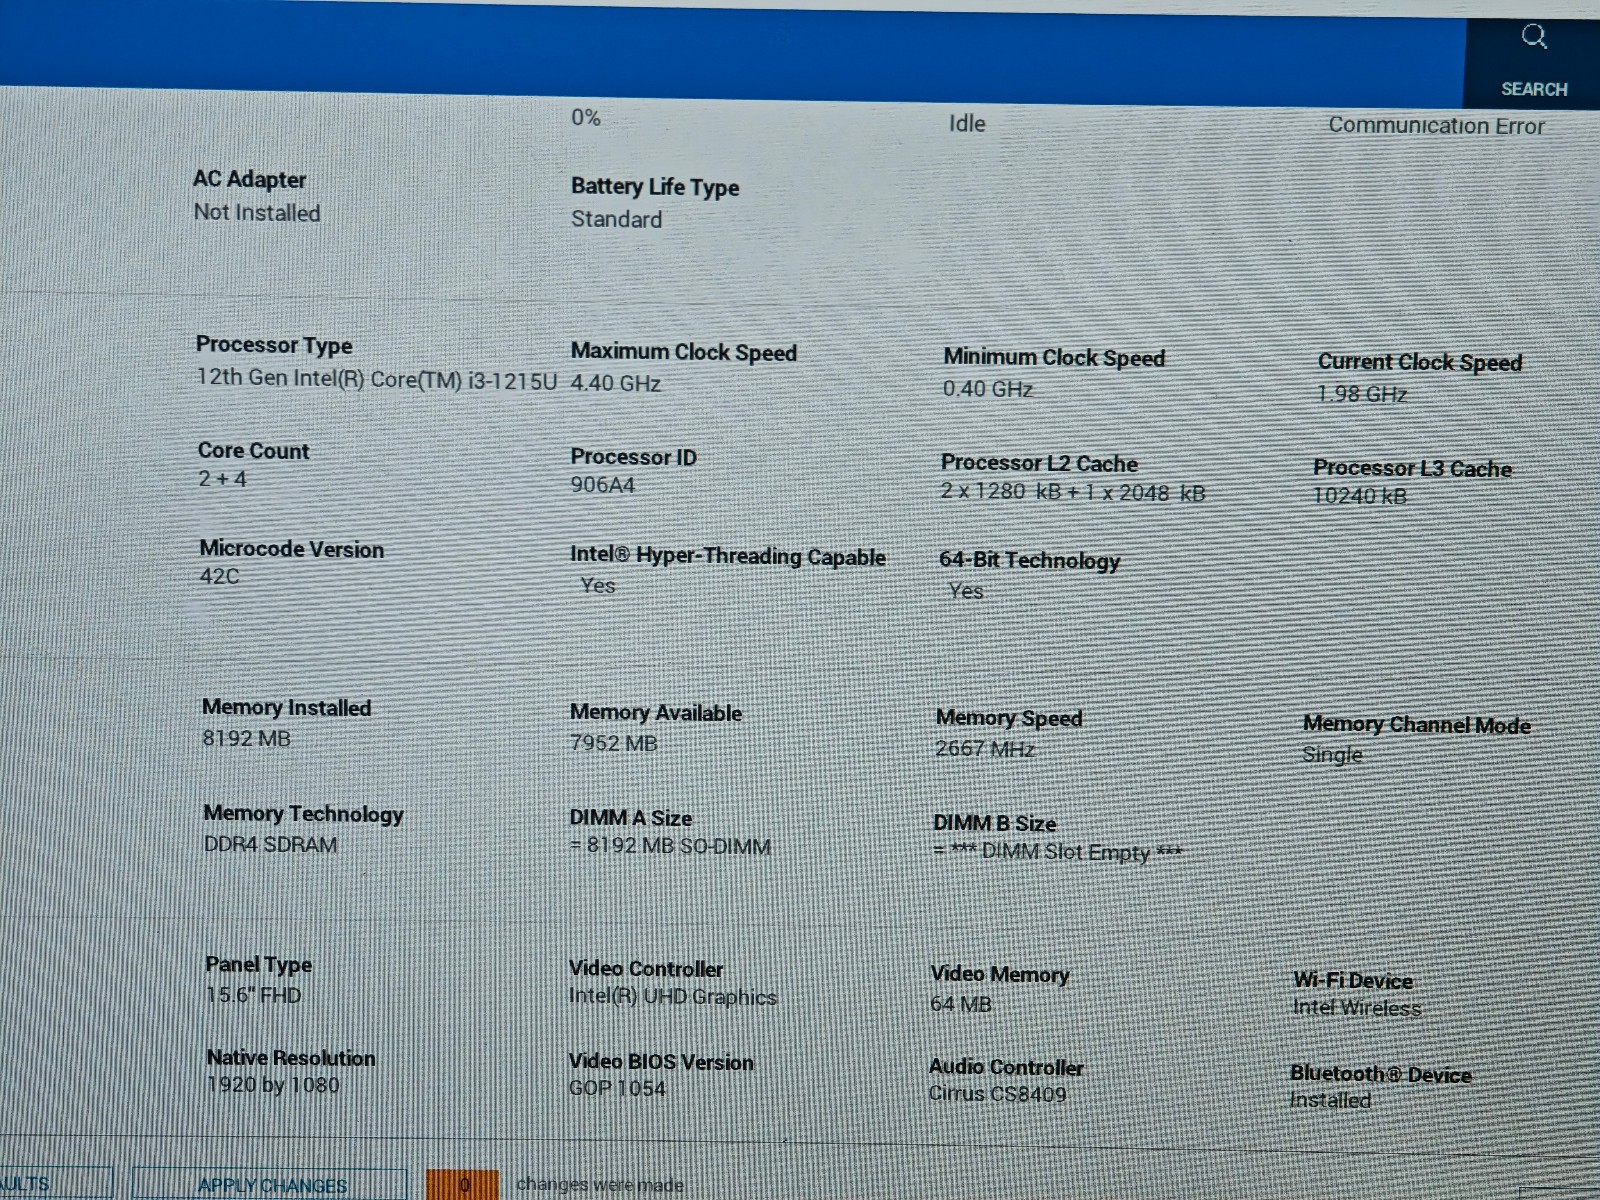1600x1200 pixels.
Task: Click the '15.6" FHD' value
Action: pyautogui.click(x=253, y=995)
